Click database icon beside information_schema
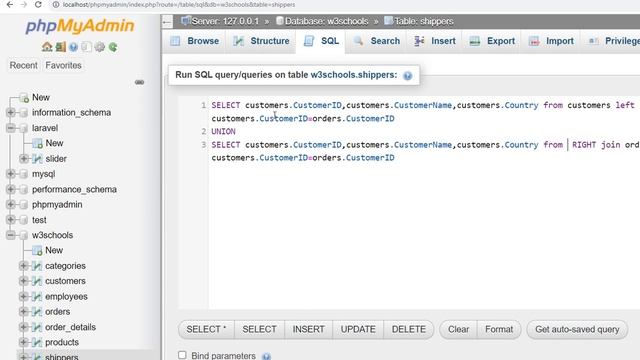The height and width of the screenshot is (360, 640). tap(24, 113)
